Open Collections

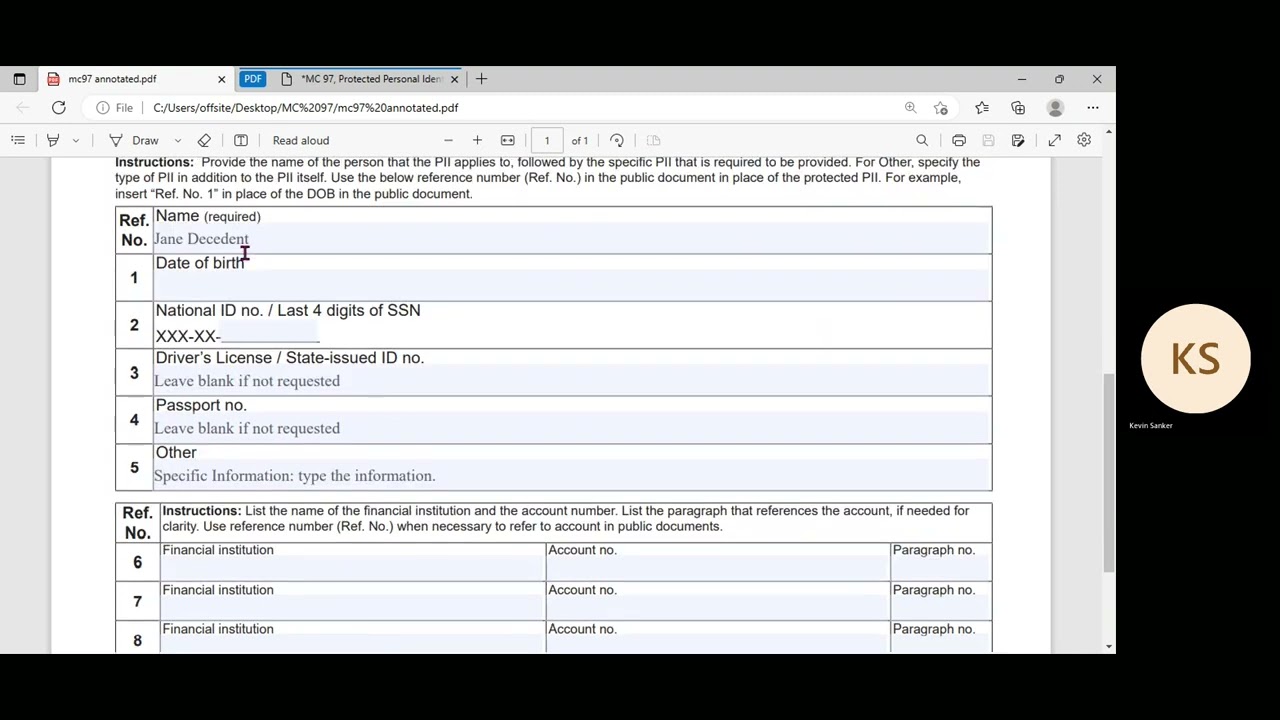pos(1018,108)
